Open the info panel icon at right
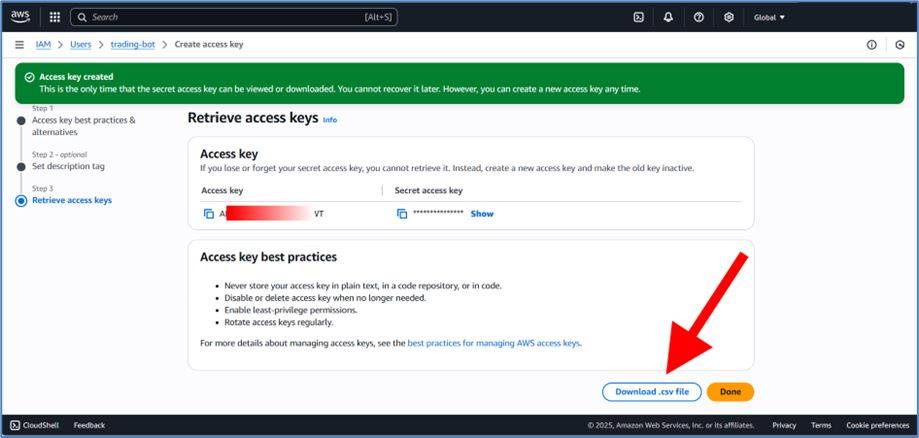 871,45
